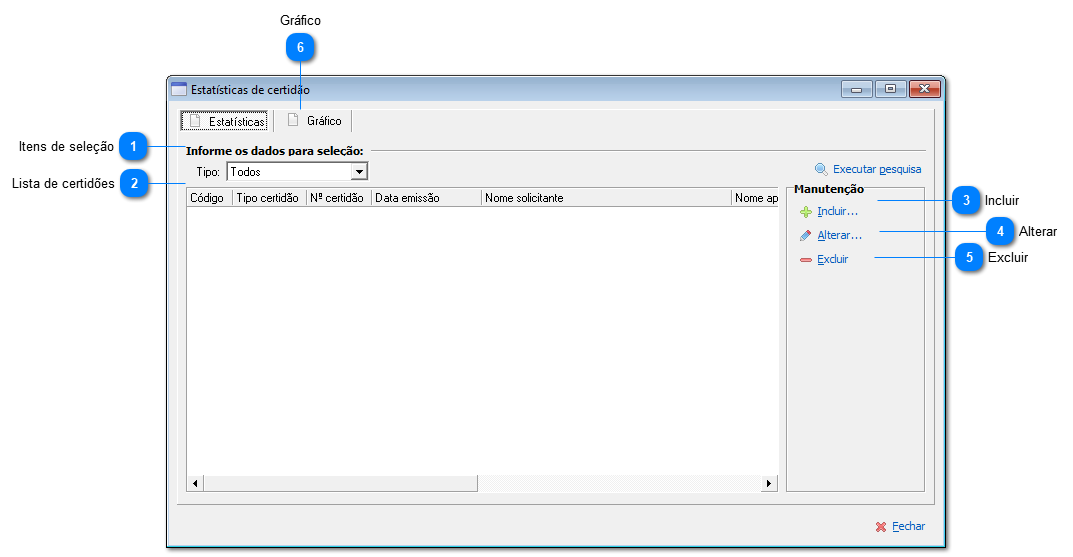Screen dimensions: 1073x557
Task: Sort by the Código column header
Action: [x=209, y=198]
